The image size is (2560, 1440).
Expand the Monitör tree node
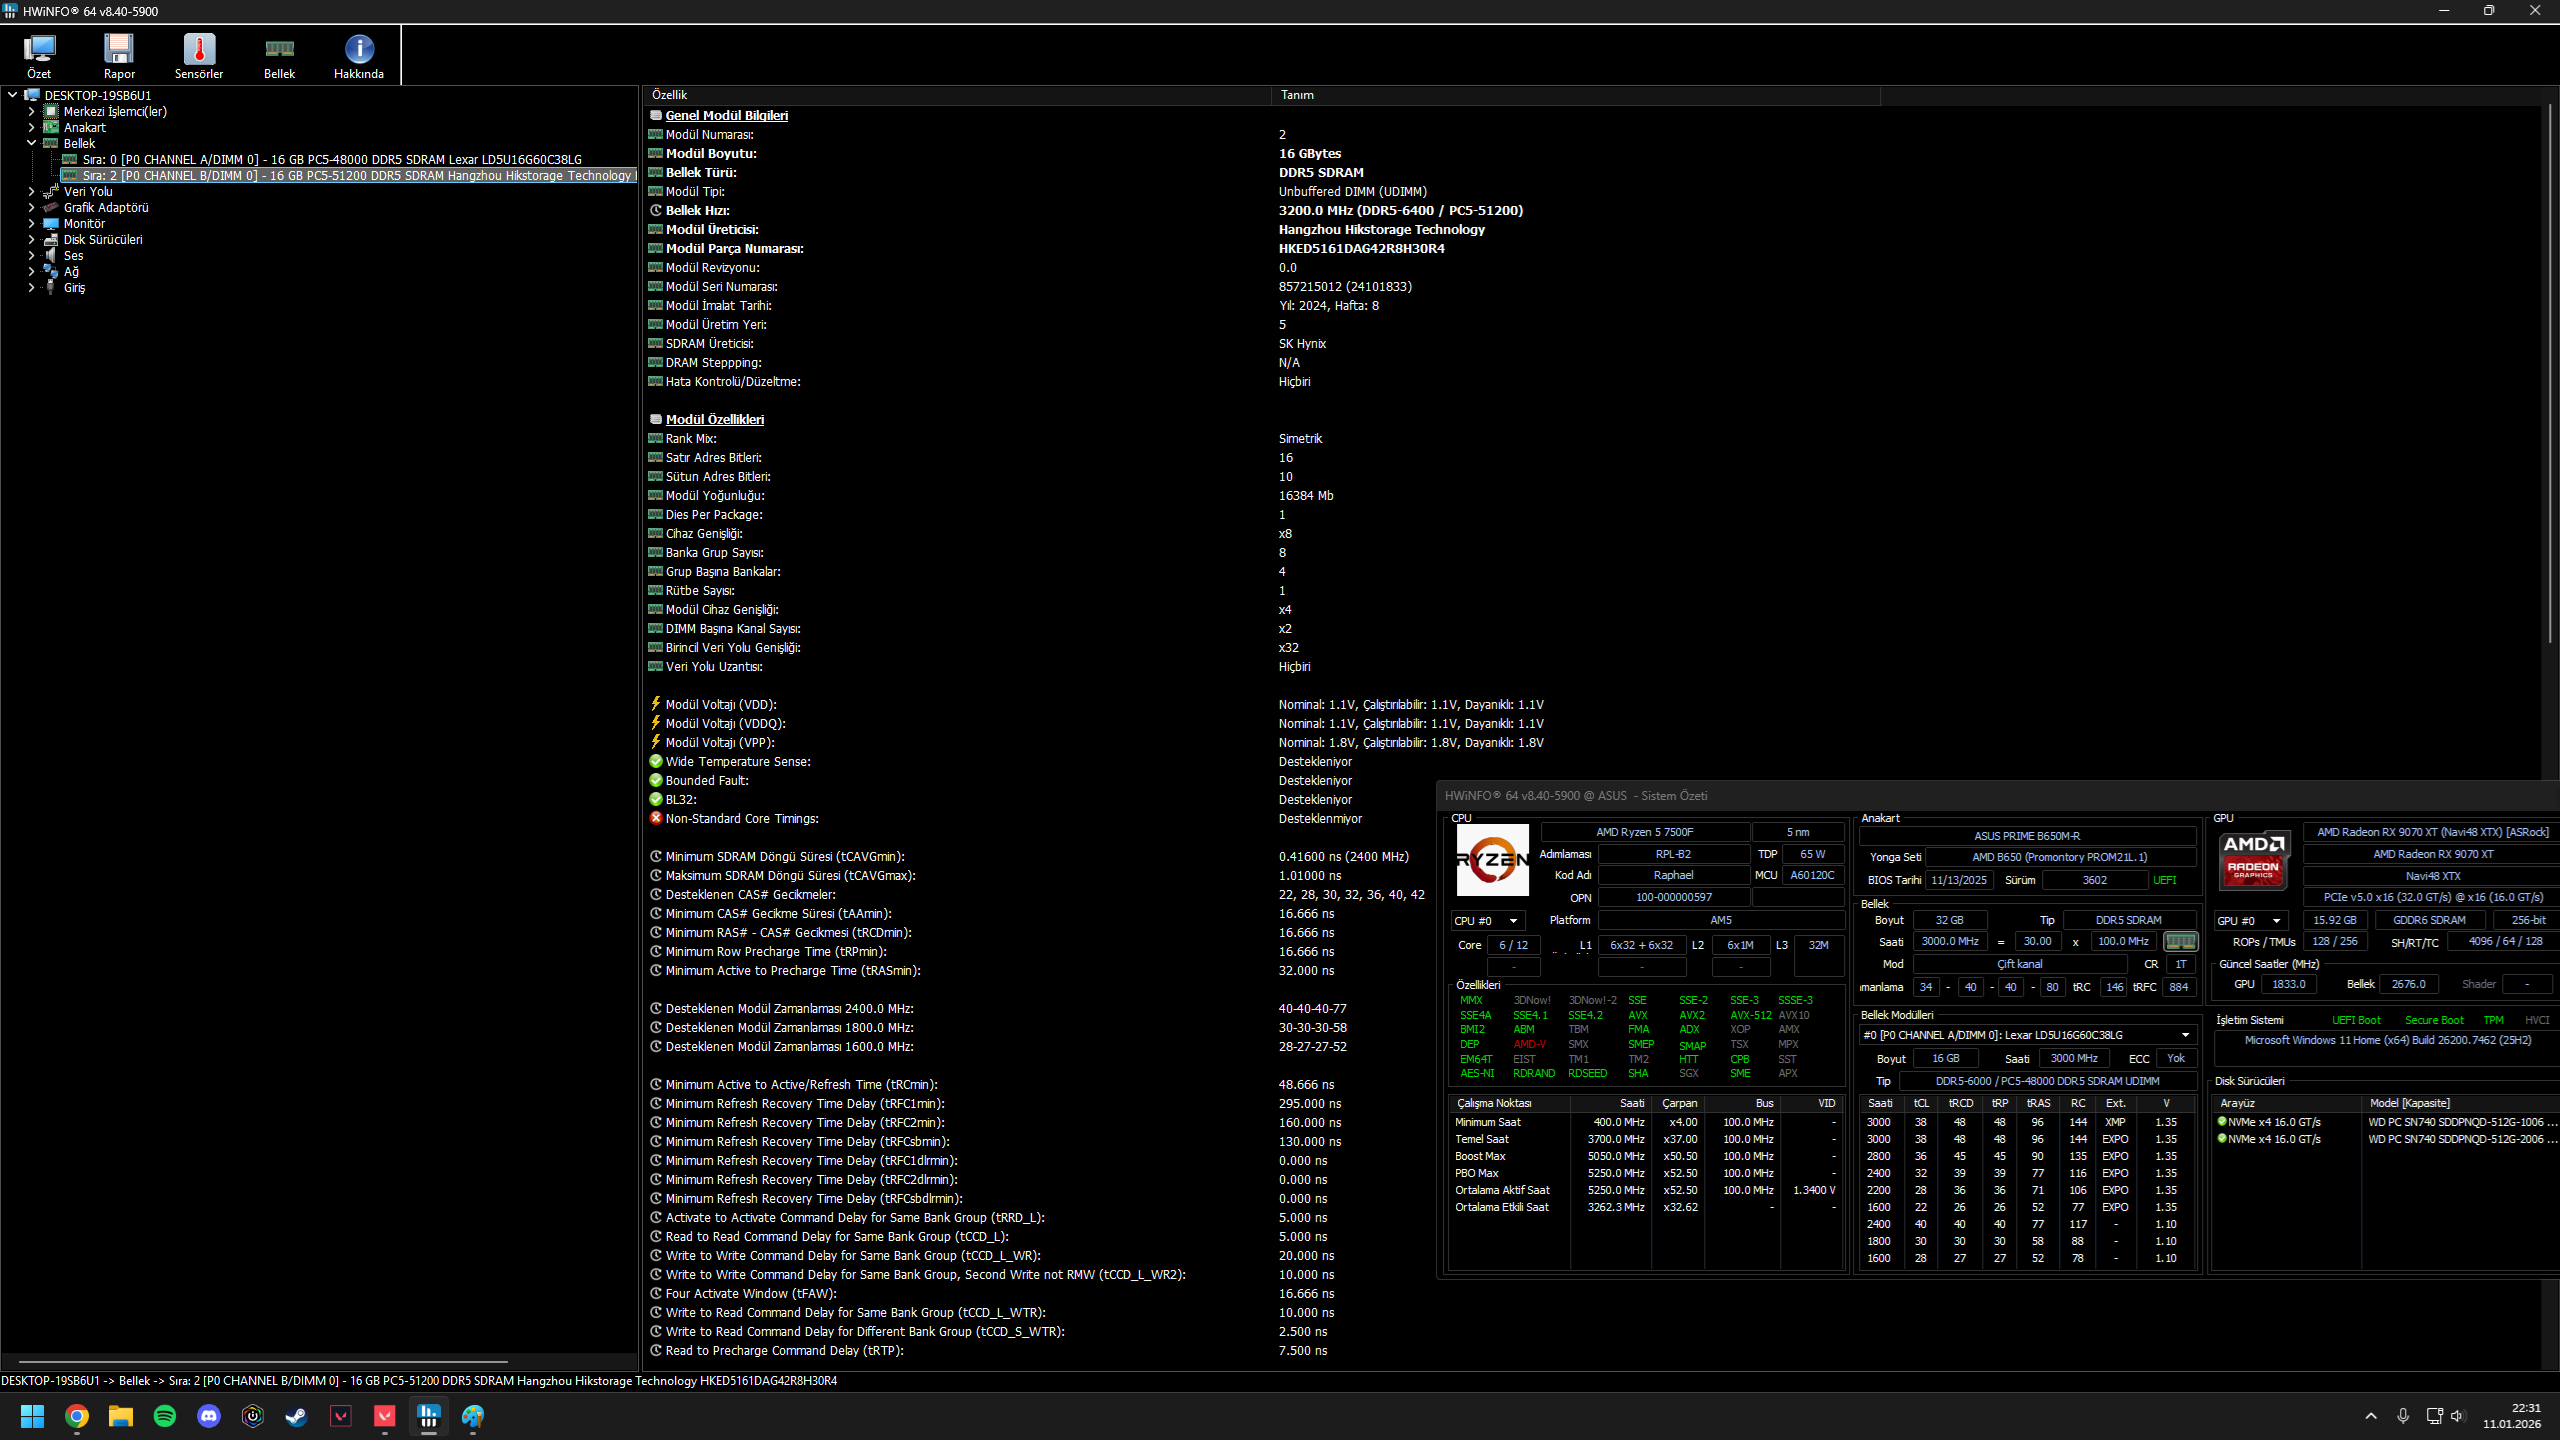pyautogui.click(x=31, y=223)
